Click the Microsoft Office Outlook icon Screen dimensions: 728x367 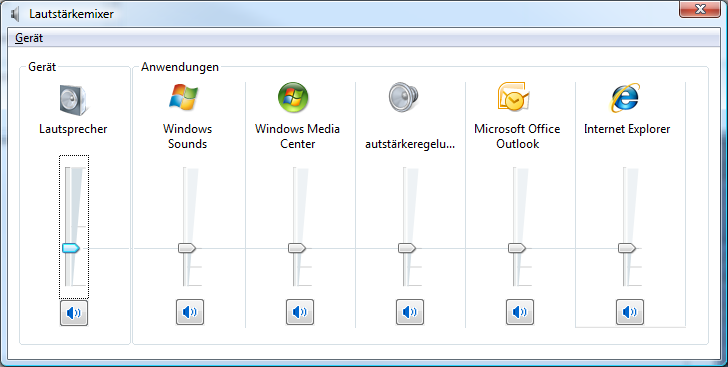pos(514,97)
